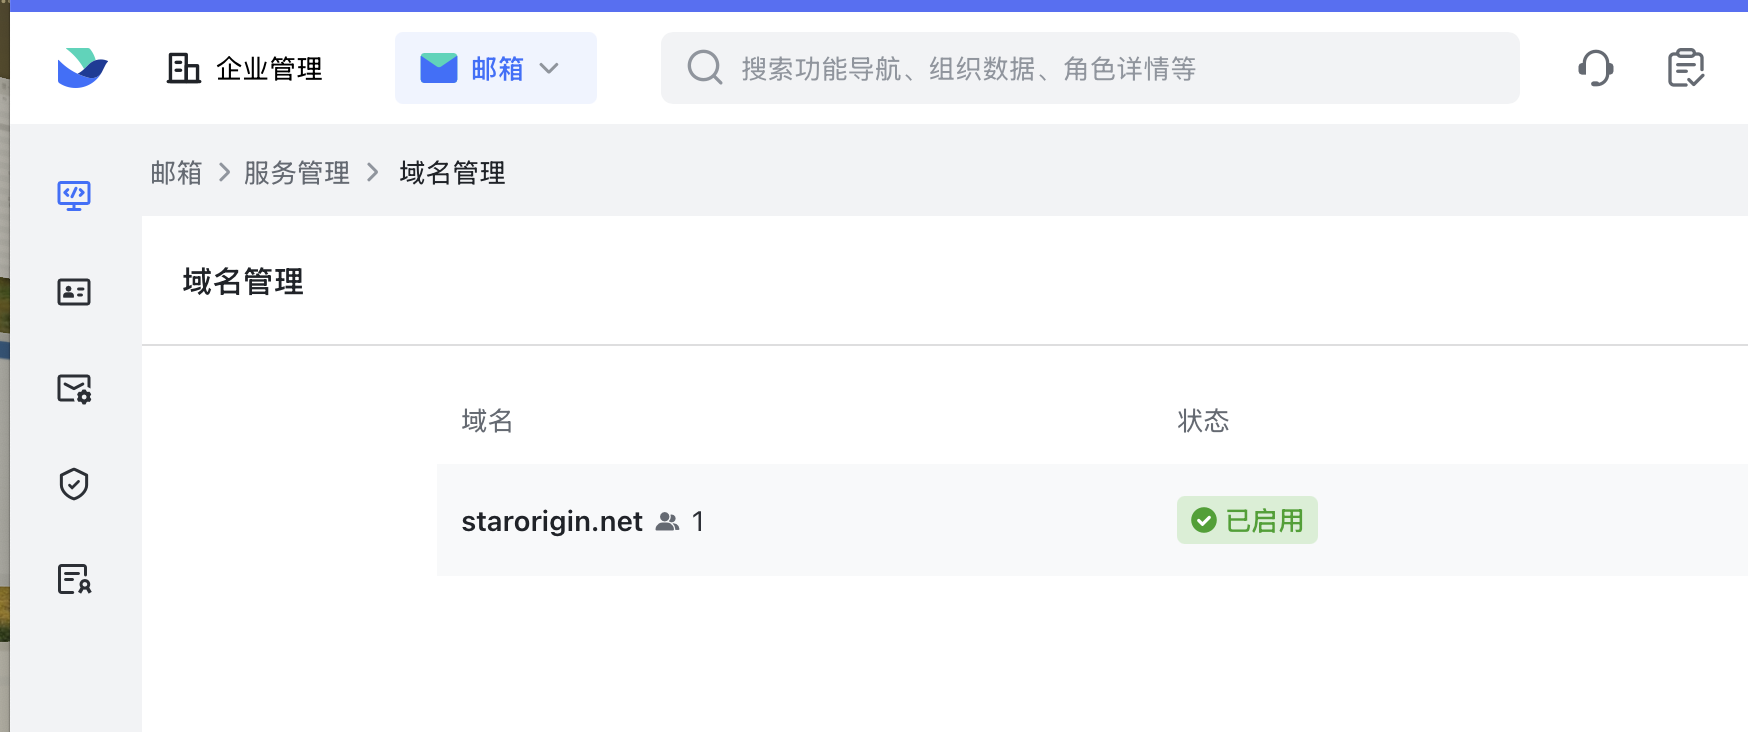Open the clipboard task list icon

[x=1686, y=68]
